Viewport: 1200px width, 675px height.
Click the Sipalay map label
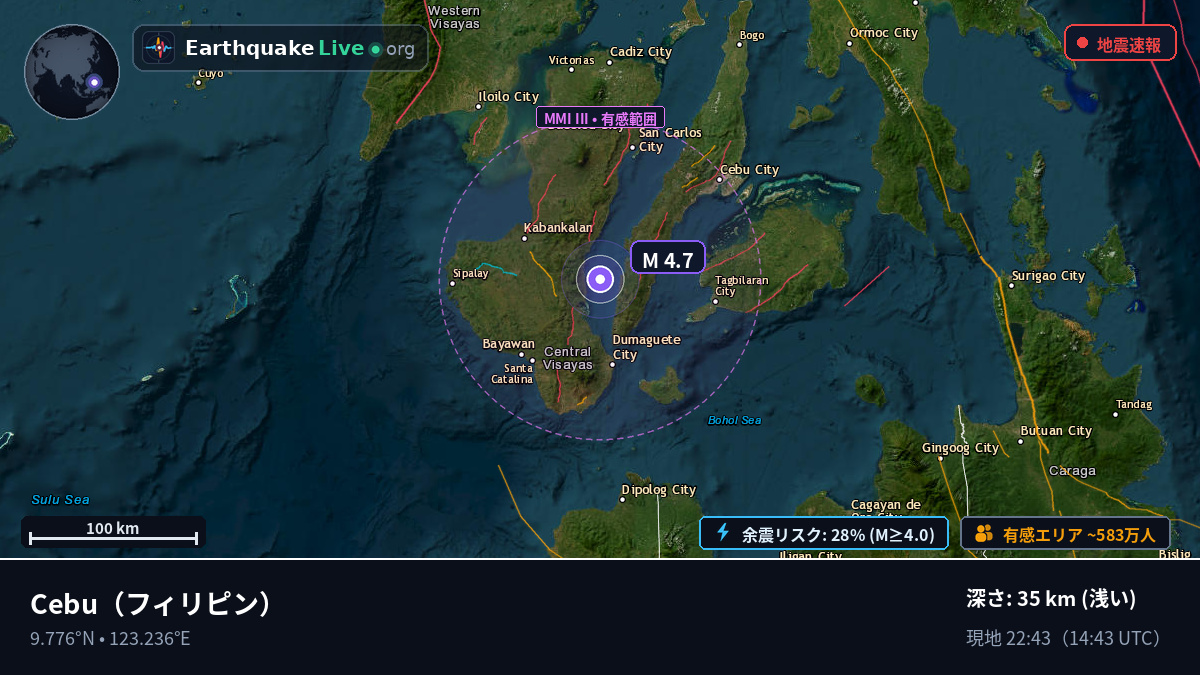pyautogui.click(x=471, y=273)
